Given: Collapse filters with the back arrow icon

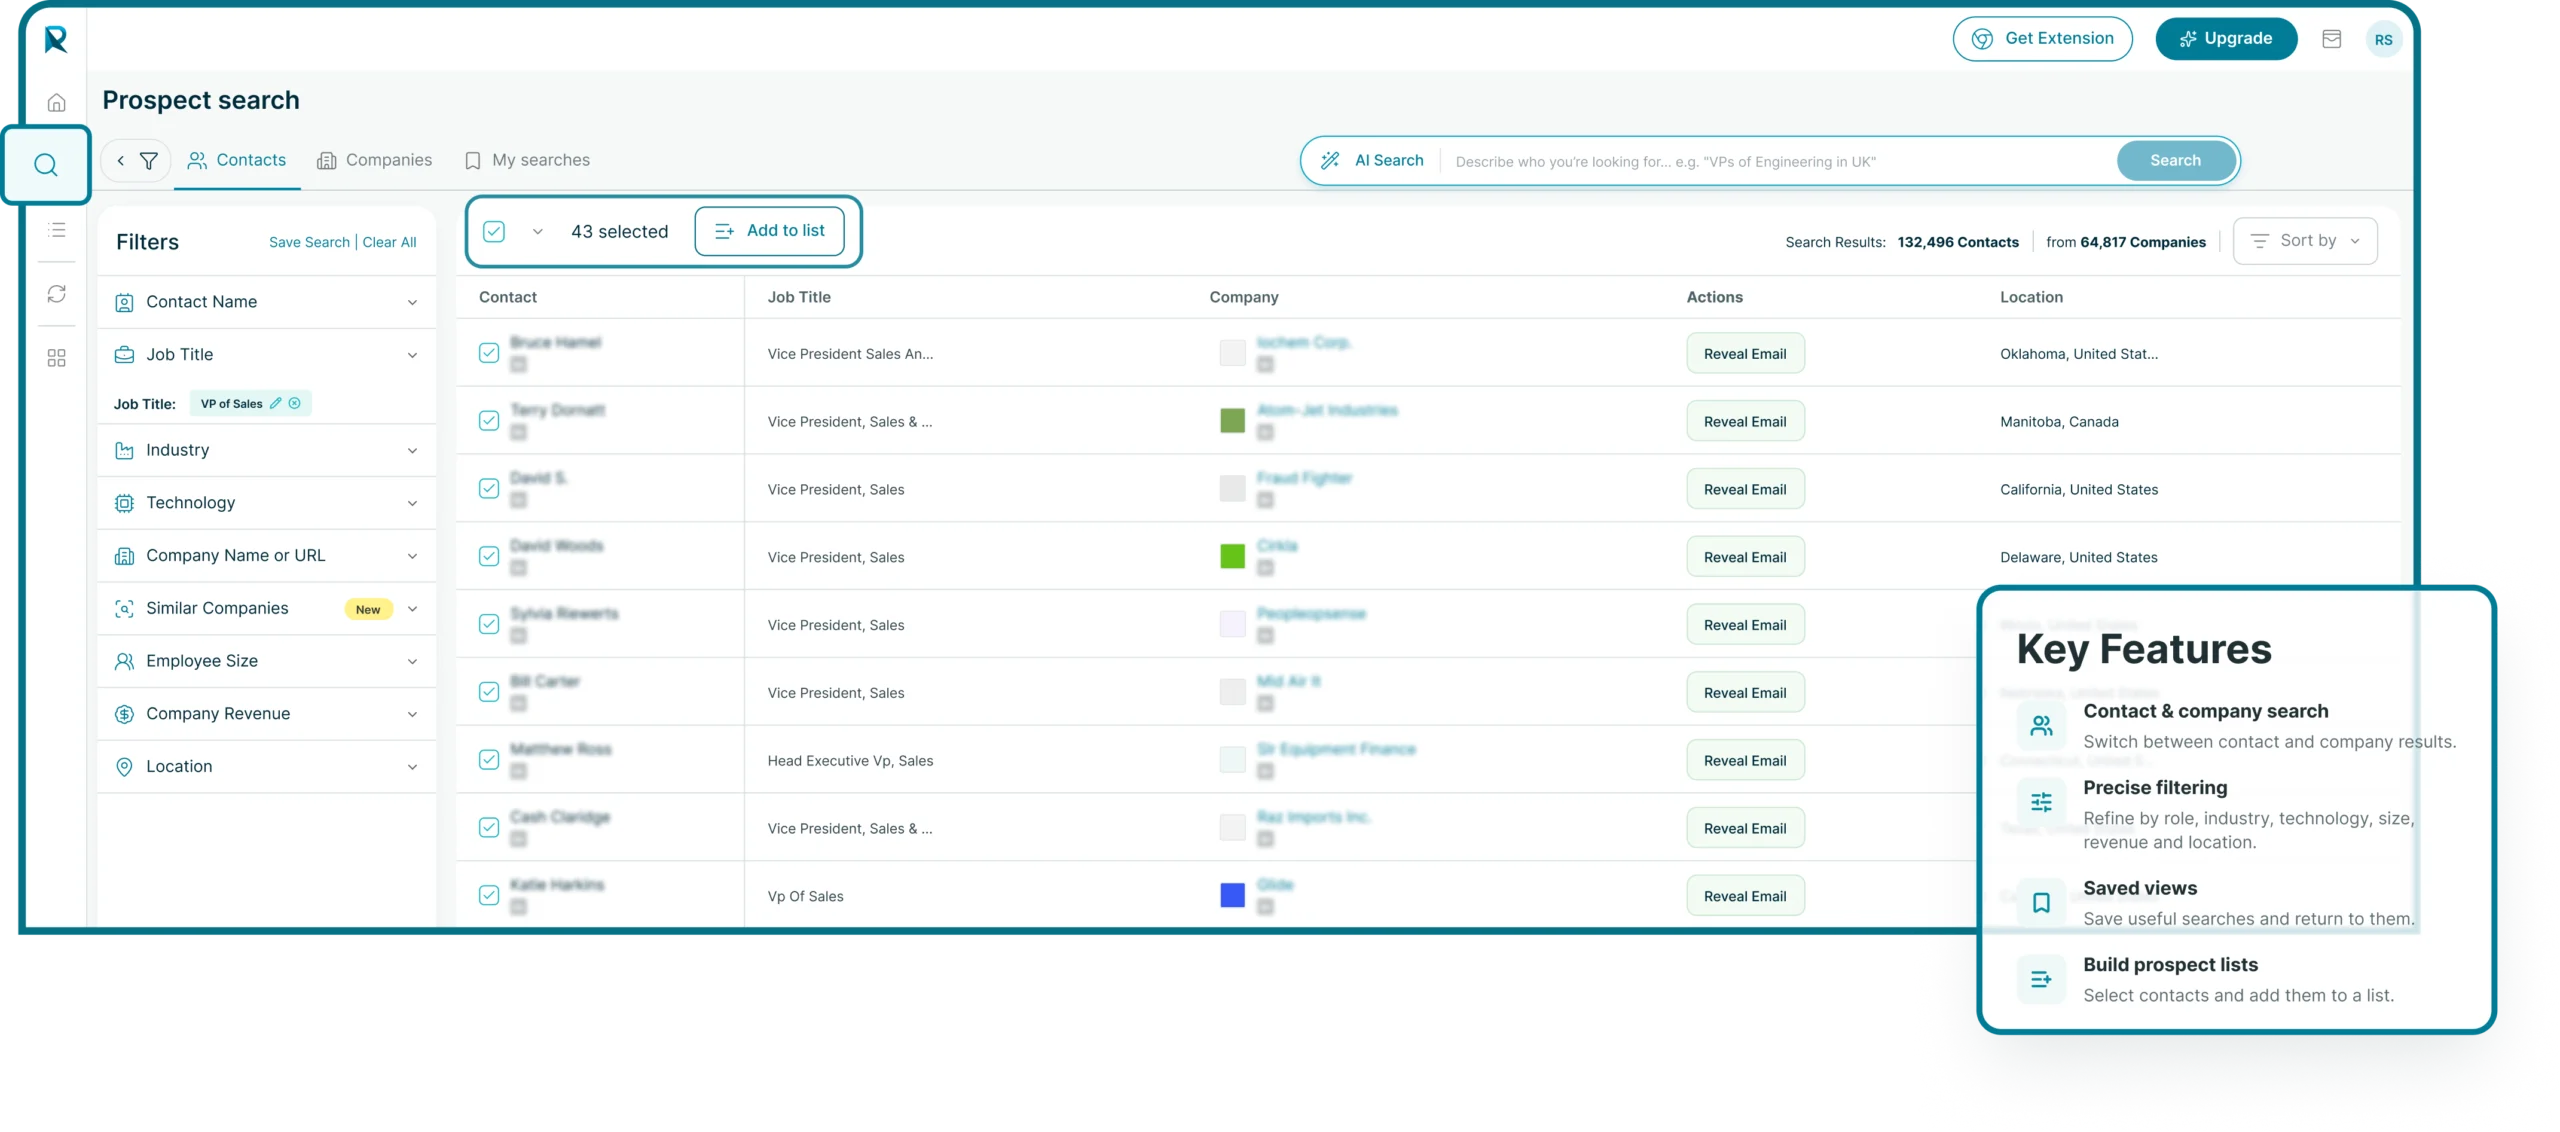Looking at the screenshot, I should pos(121,160).
